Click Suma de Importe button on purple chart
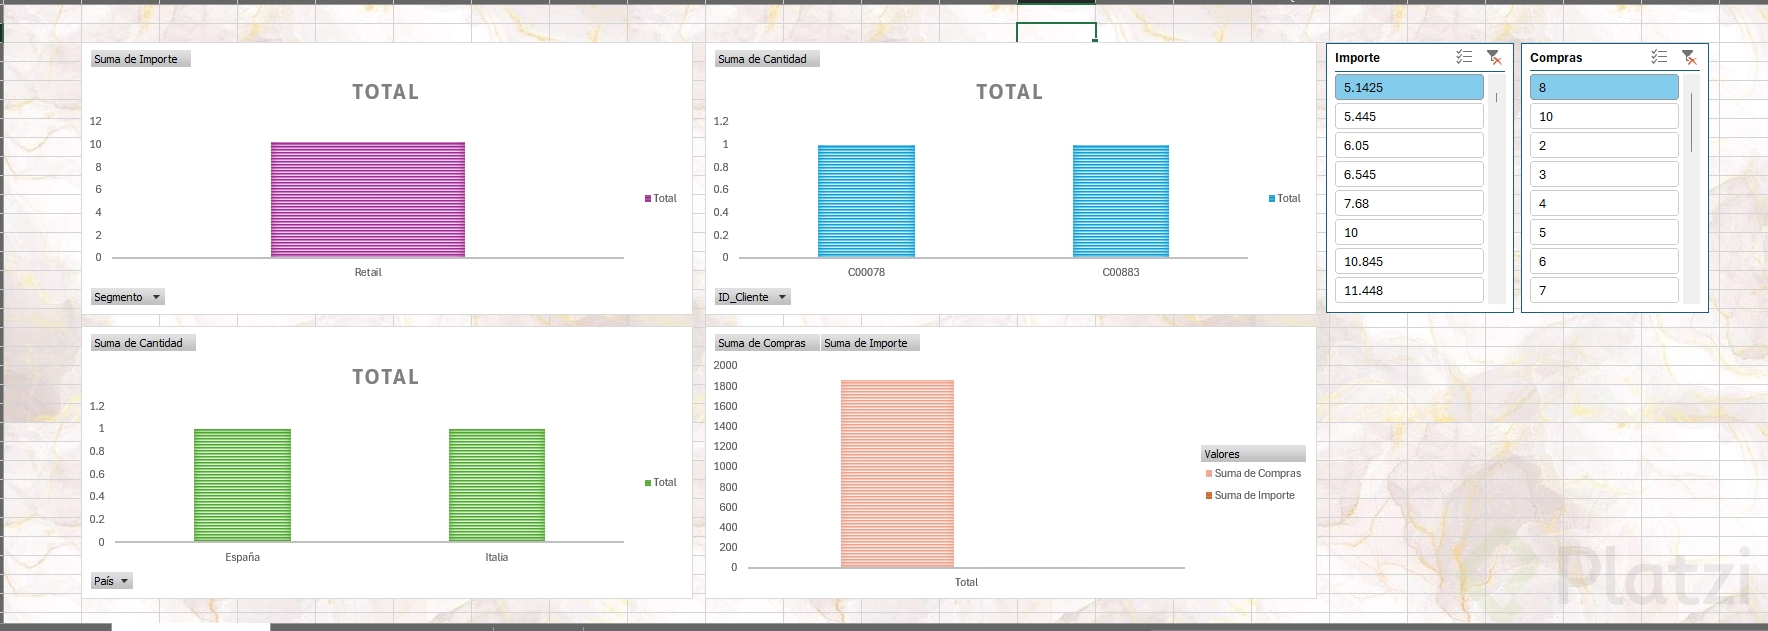The height and width of the screenshot is (631, 1768). tap(140, 59)
